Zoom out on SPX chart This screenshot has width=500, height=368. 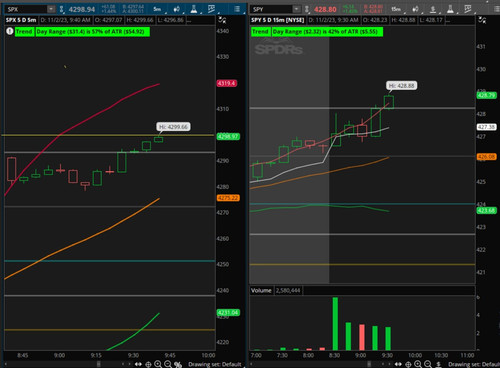click(x=168, y=364)
